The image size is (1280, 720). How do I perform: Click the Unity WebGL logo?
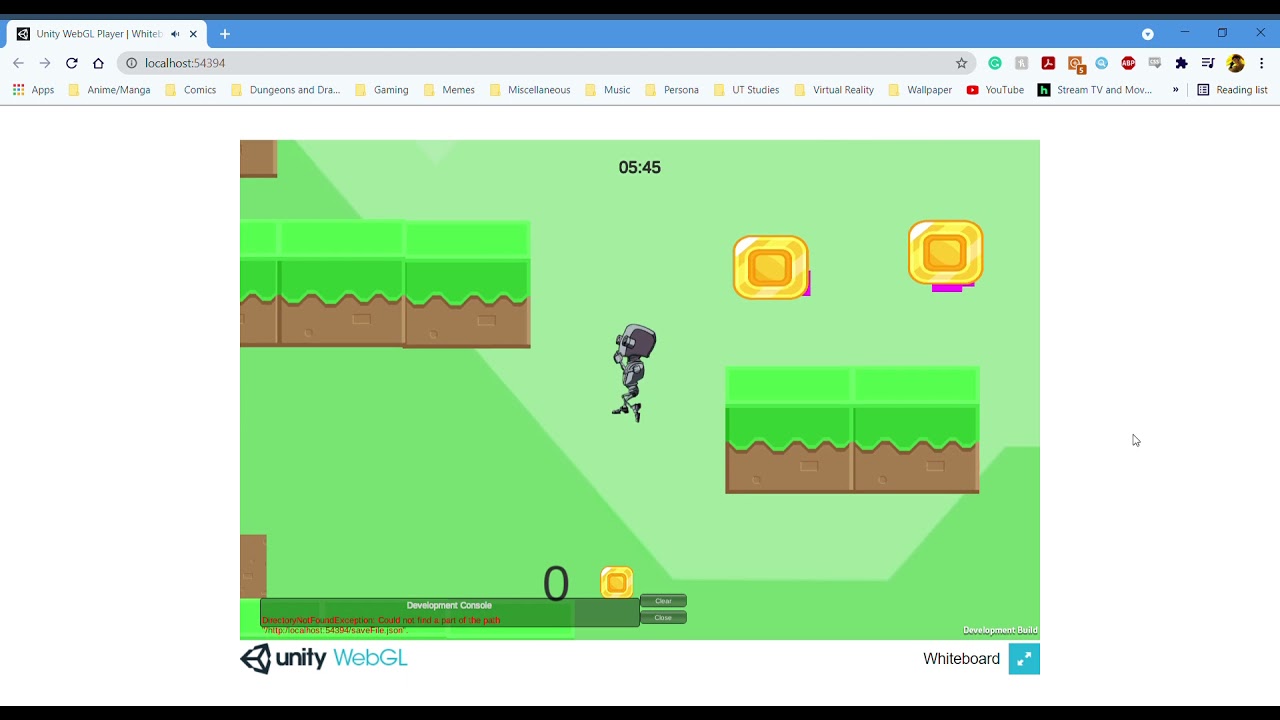pyautogui.click(x=324, y=658)
